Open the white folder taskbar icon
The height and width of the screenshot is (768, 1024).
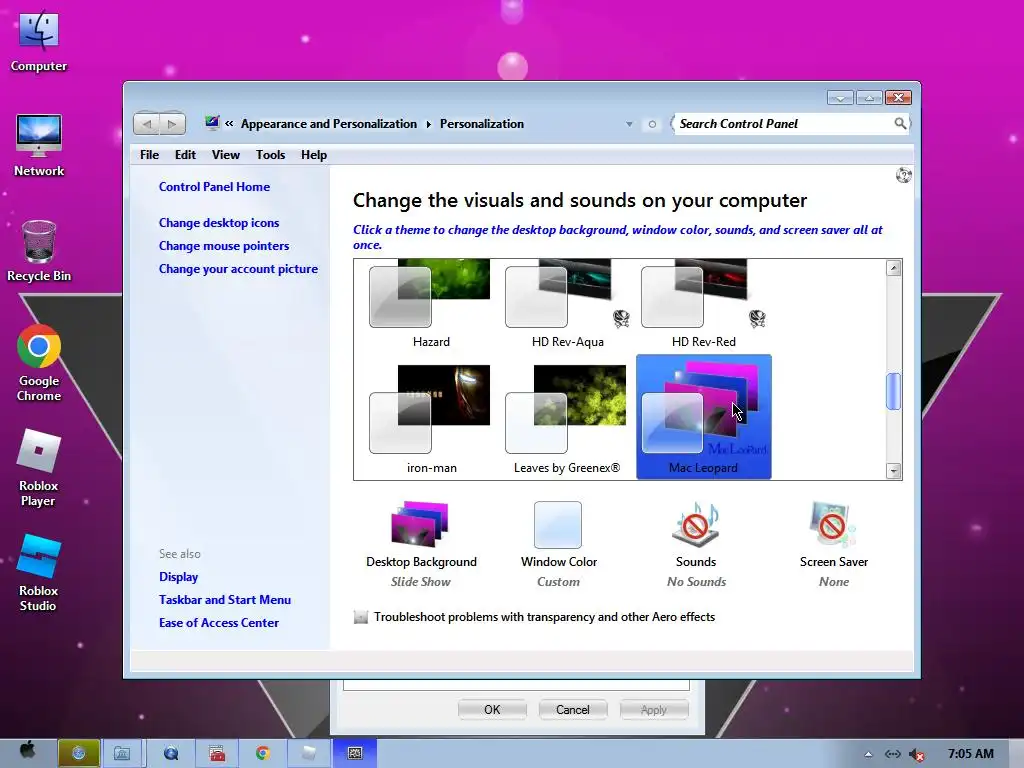[x=309, y=753]
